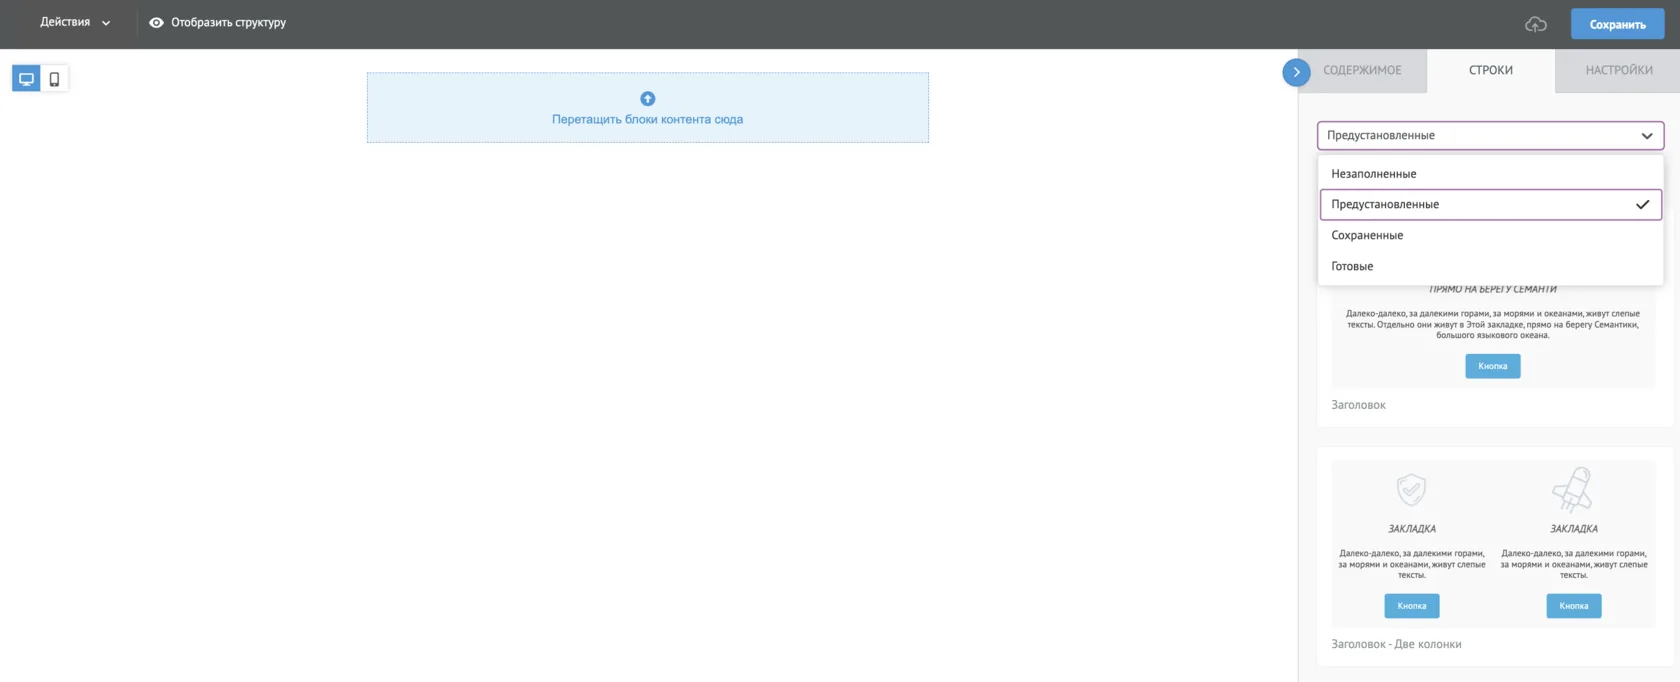Collapse the Предустановленные combo box arrow
The image size is (1680, 682).
[1646, 135]
